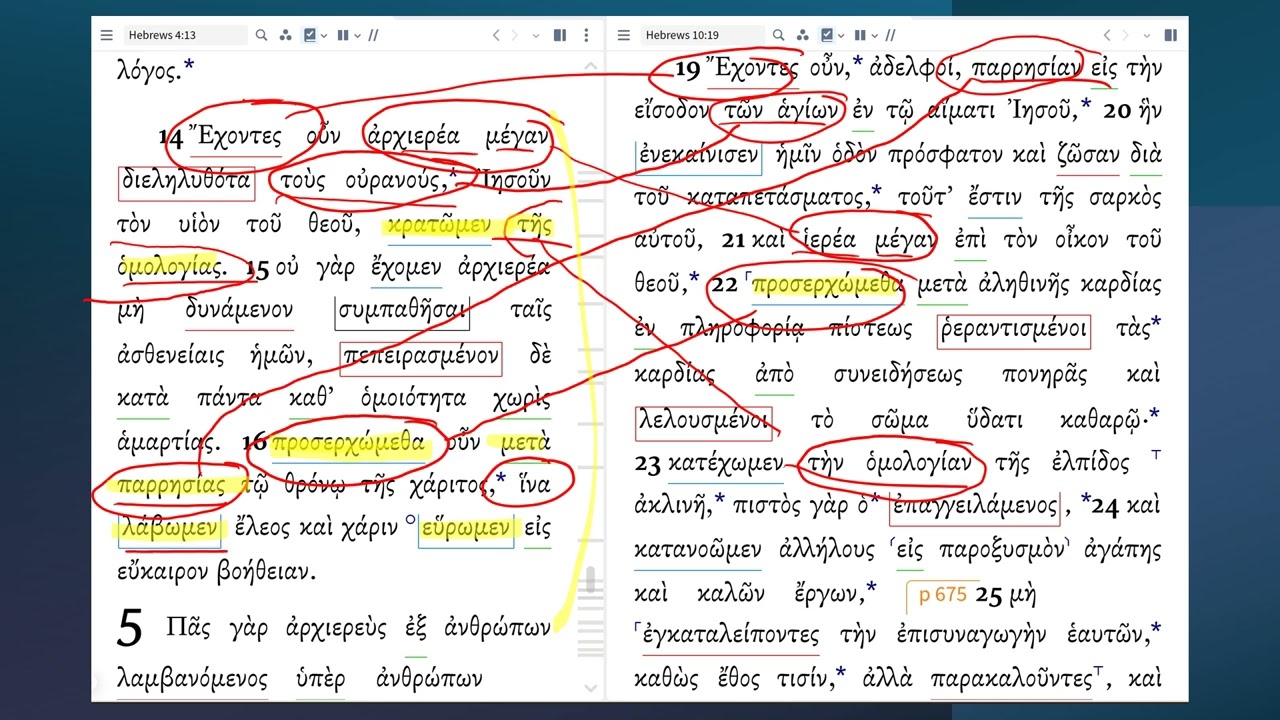
Task: Click the Hebrews 4:13 reference box
Action: tap(186, 35)
